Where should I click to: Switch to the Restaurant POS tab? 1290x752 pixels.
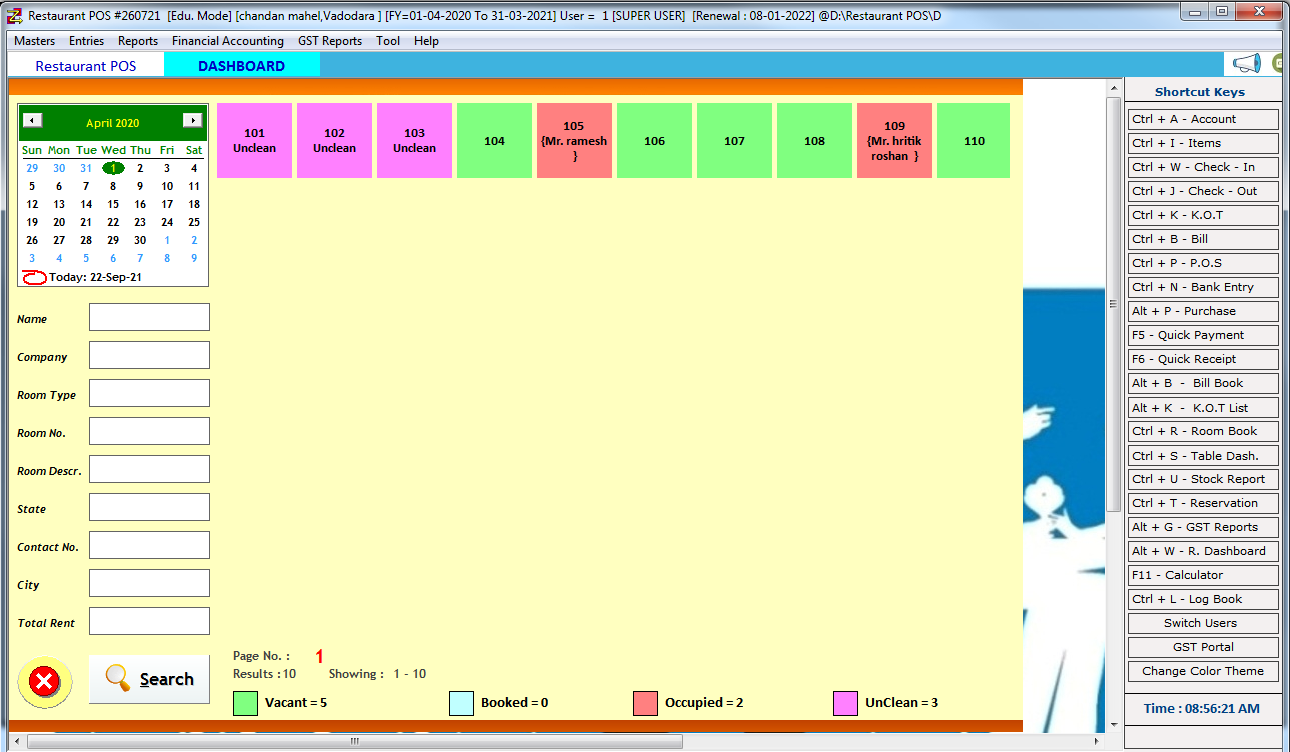(x=86, y=65)
